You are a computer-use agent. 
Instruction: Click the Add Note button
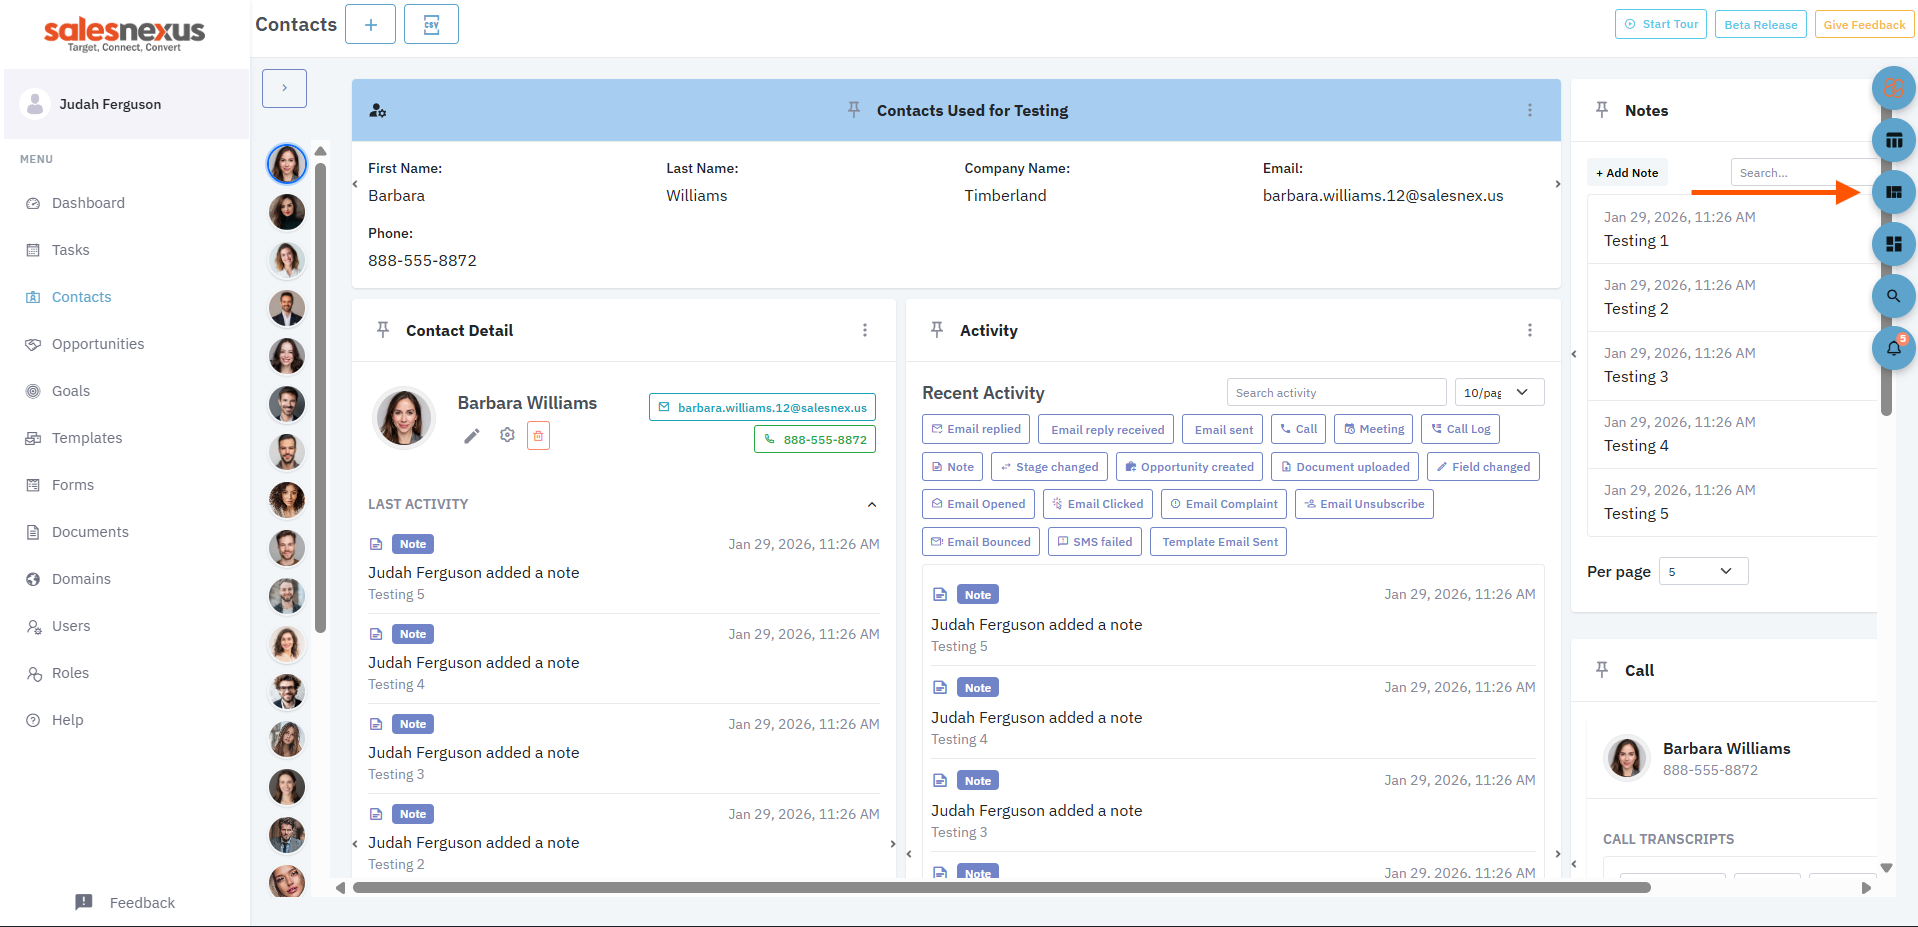1627,173
